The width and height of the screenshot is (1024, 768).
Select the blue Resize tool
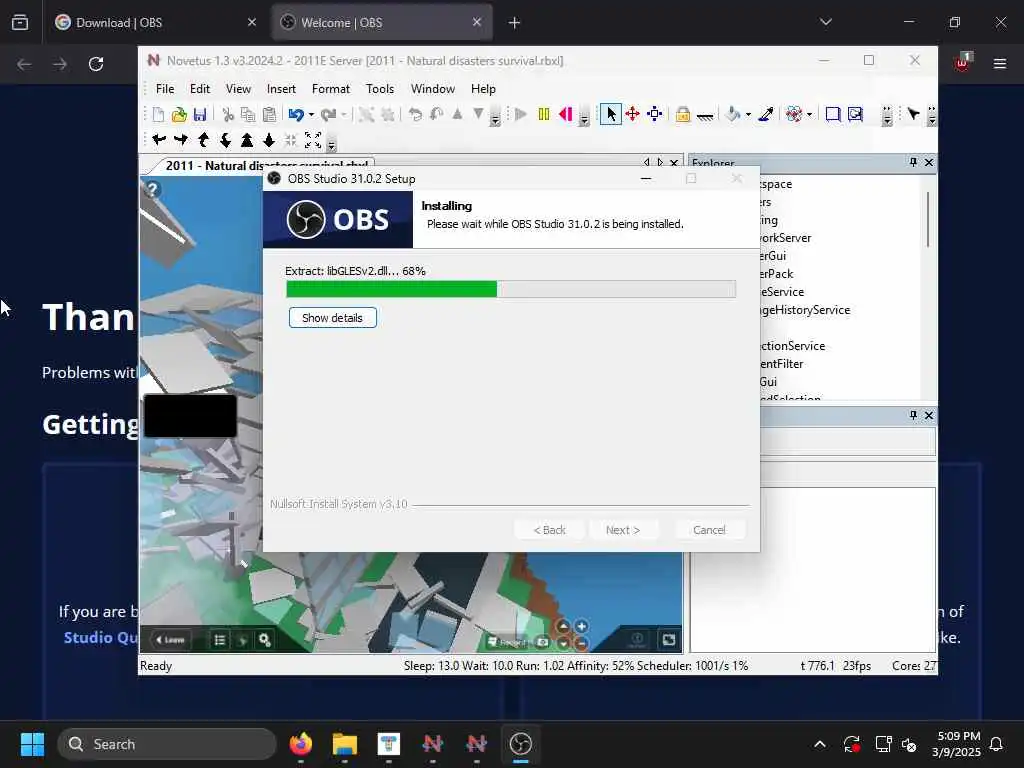[x=654, y=115]
